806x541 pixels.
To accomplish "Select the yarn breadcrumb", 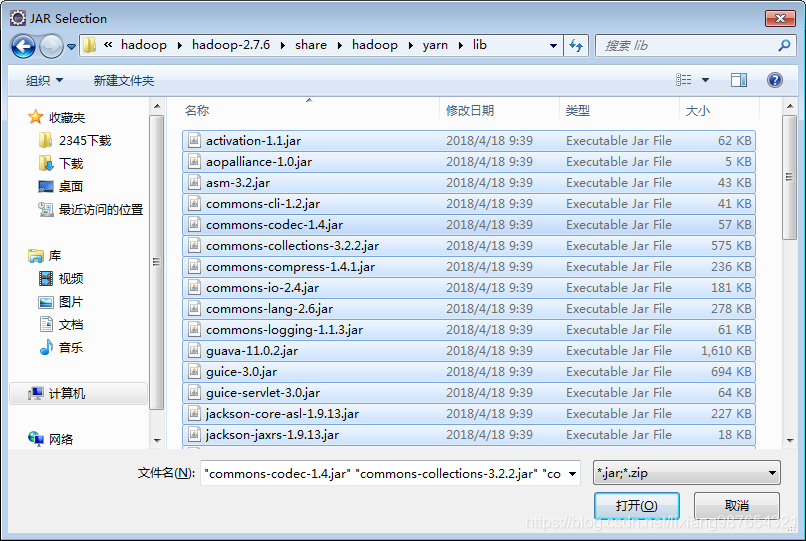I will (435, 45).
